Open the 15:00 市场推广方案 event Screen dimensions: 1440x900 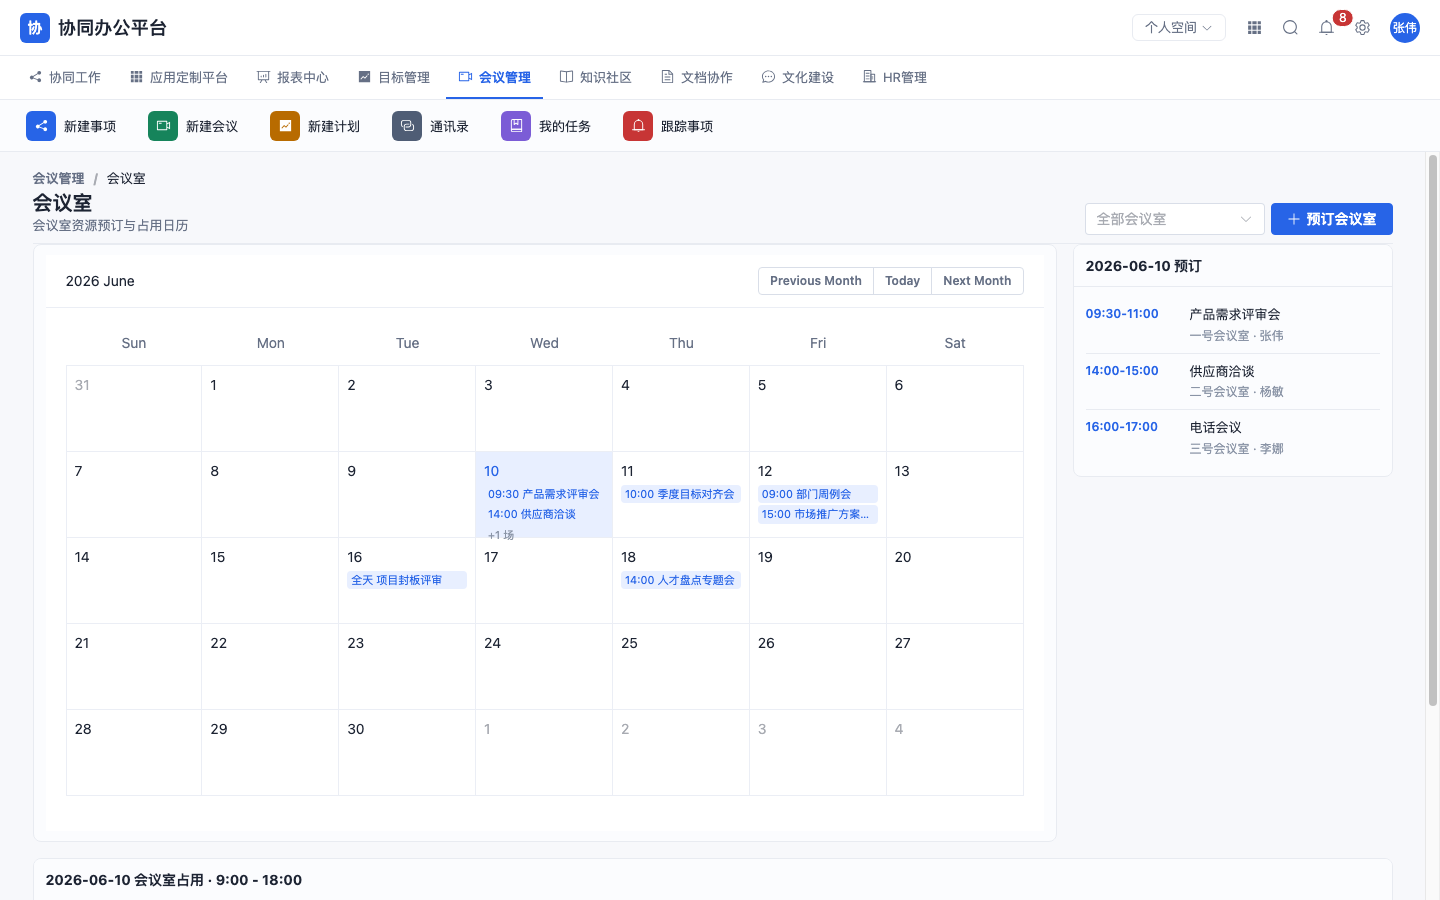818,514
